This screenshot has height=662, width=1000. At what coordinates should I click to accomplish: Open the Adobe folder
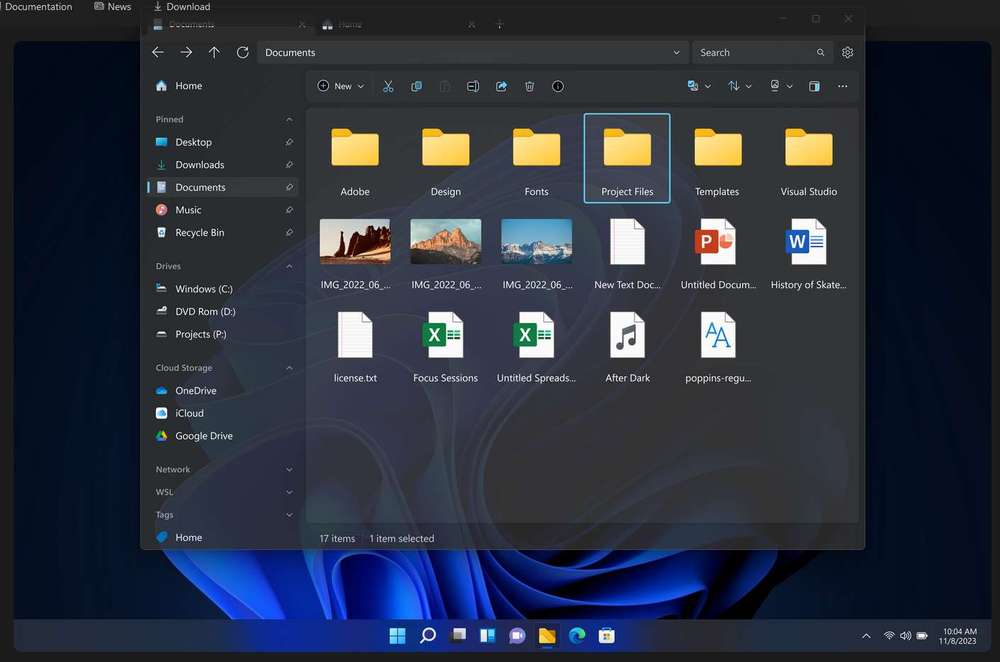(x=355, y=158)
